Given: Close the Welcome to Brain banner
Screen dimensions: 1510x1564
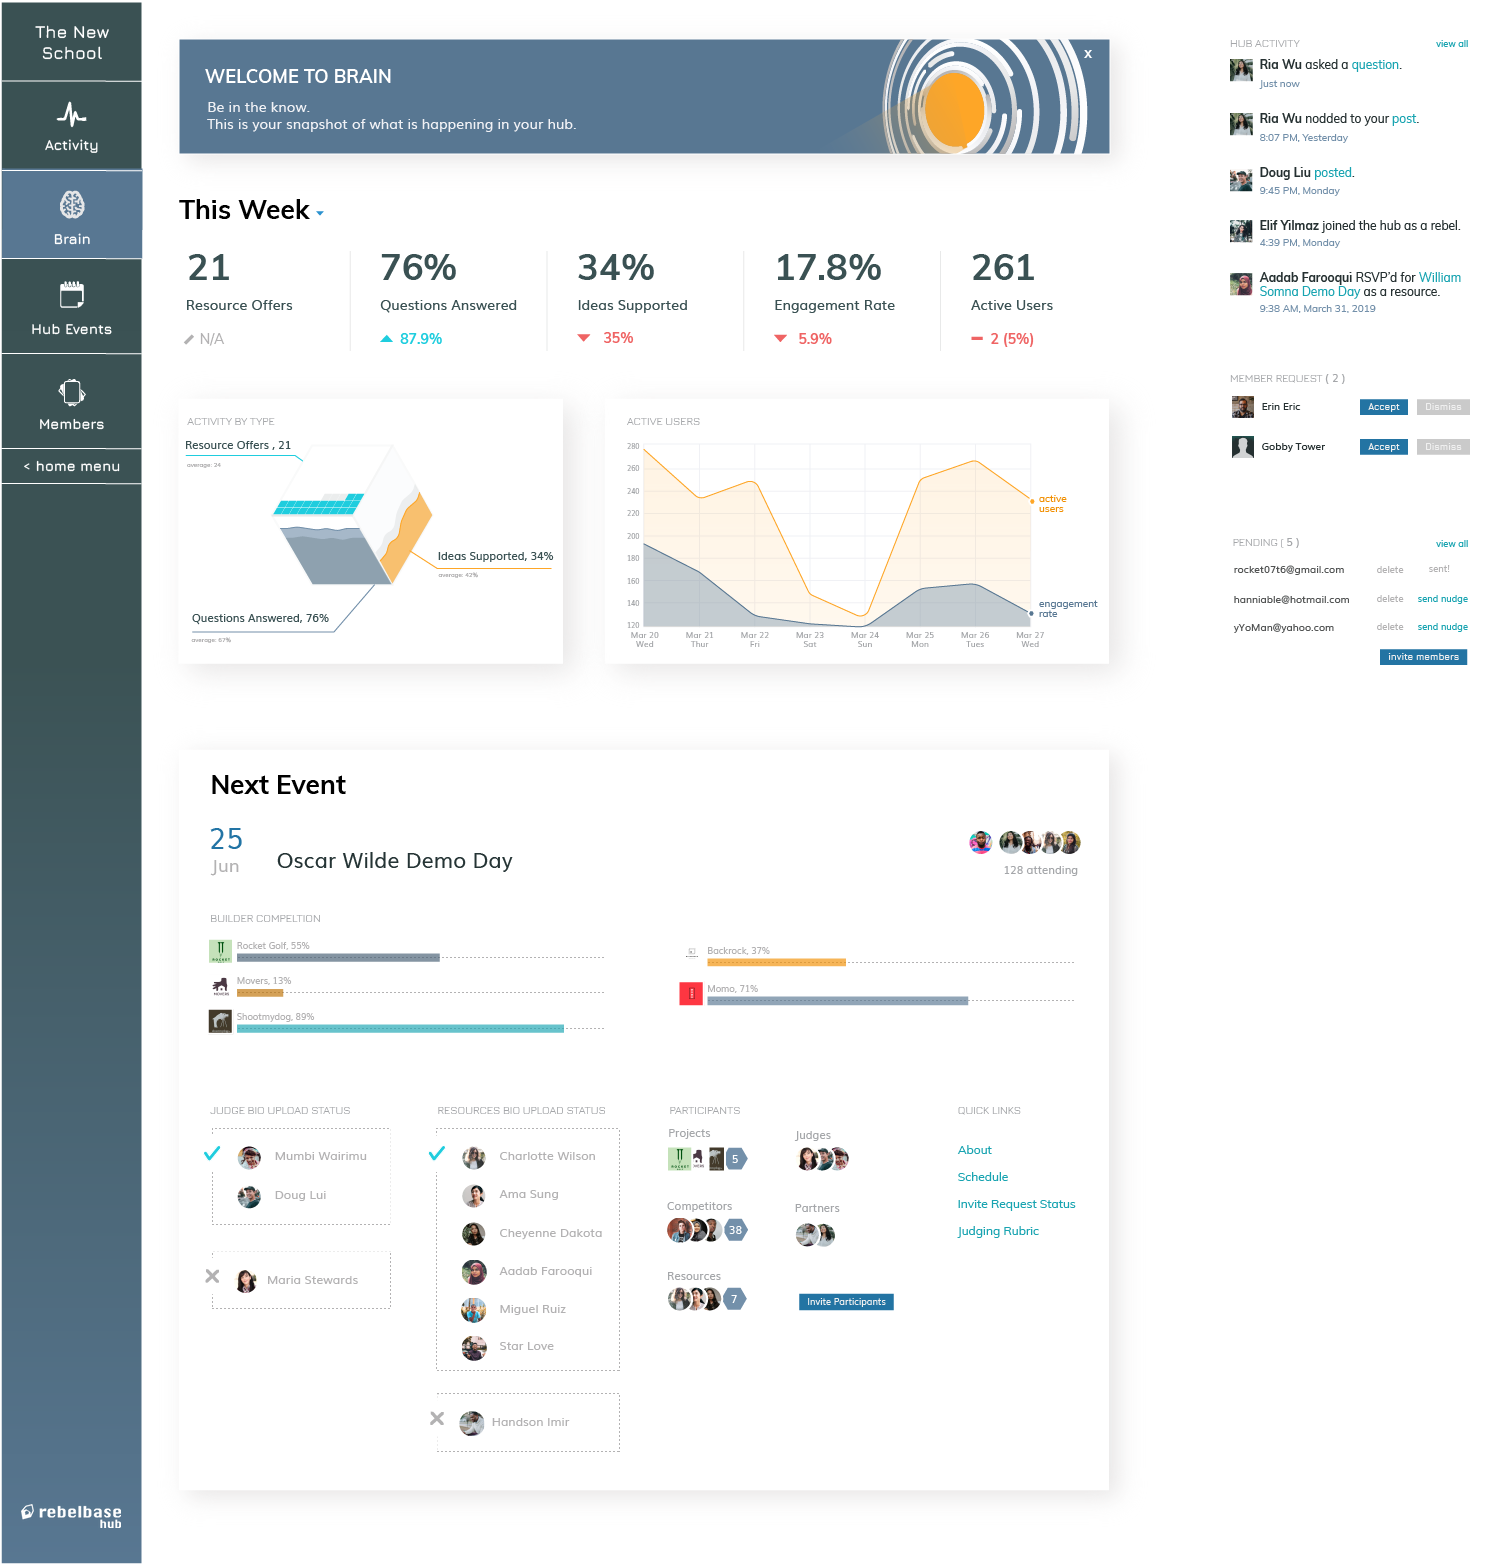Looking at the screenshot, I should [x=1088, y=54].
